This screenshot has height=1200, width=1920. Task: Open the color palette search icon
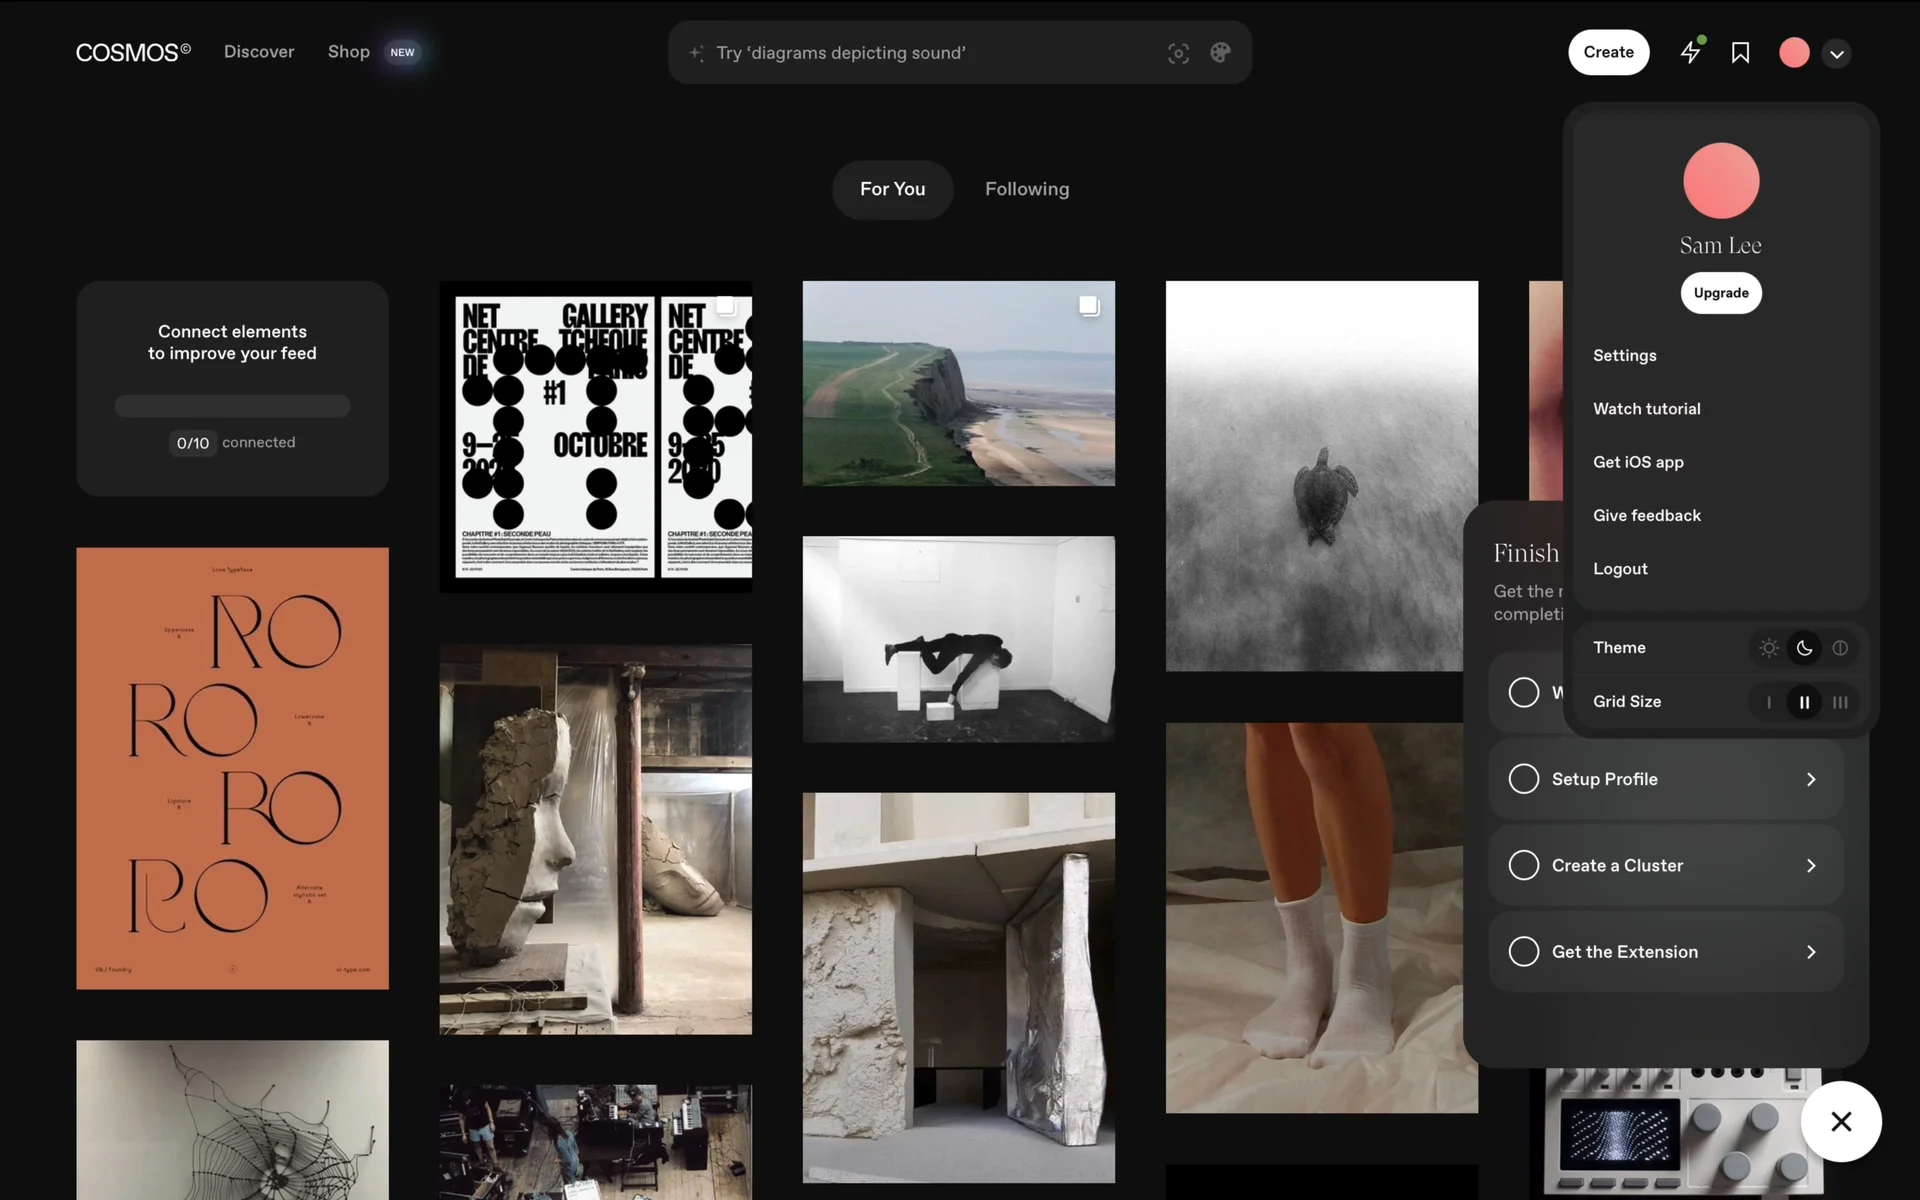pyautogui.click(x=1220, y=53)
